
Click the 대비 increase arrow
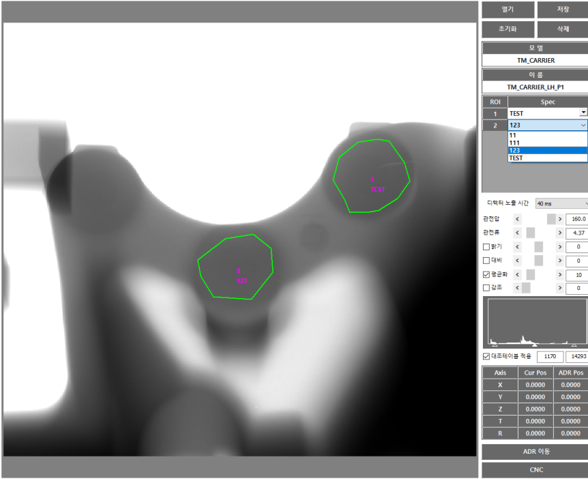pyautogui.click(x=560, y=261)
